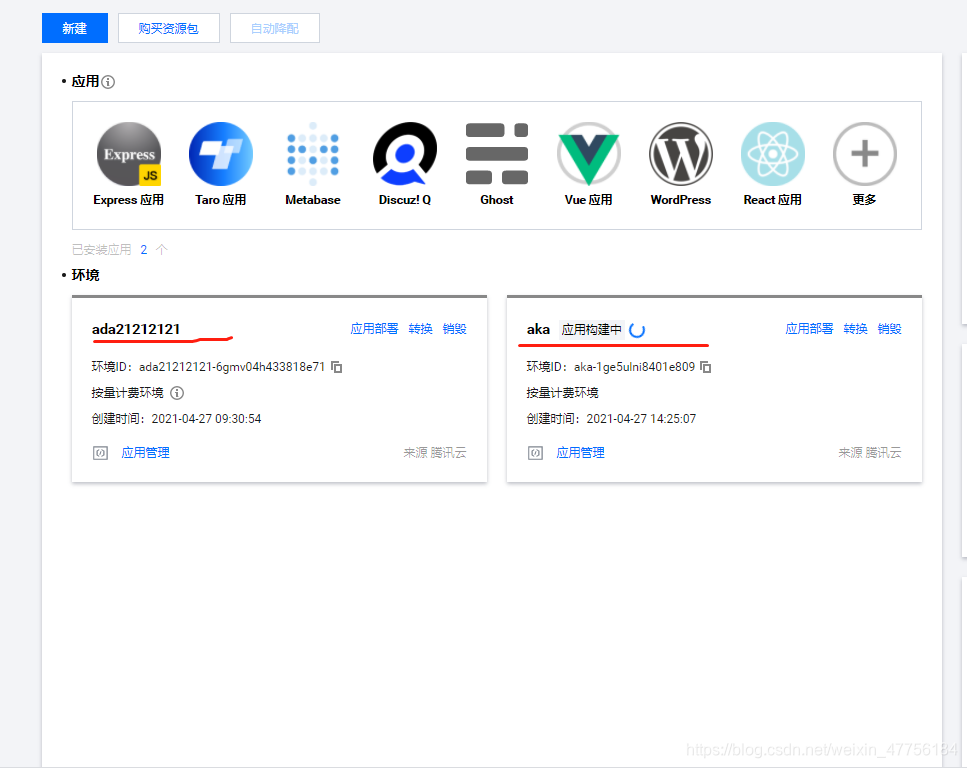Click the Discuz! Q application icon

click(404, 155)
